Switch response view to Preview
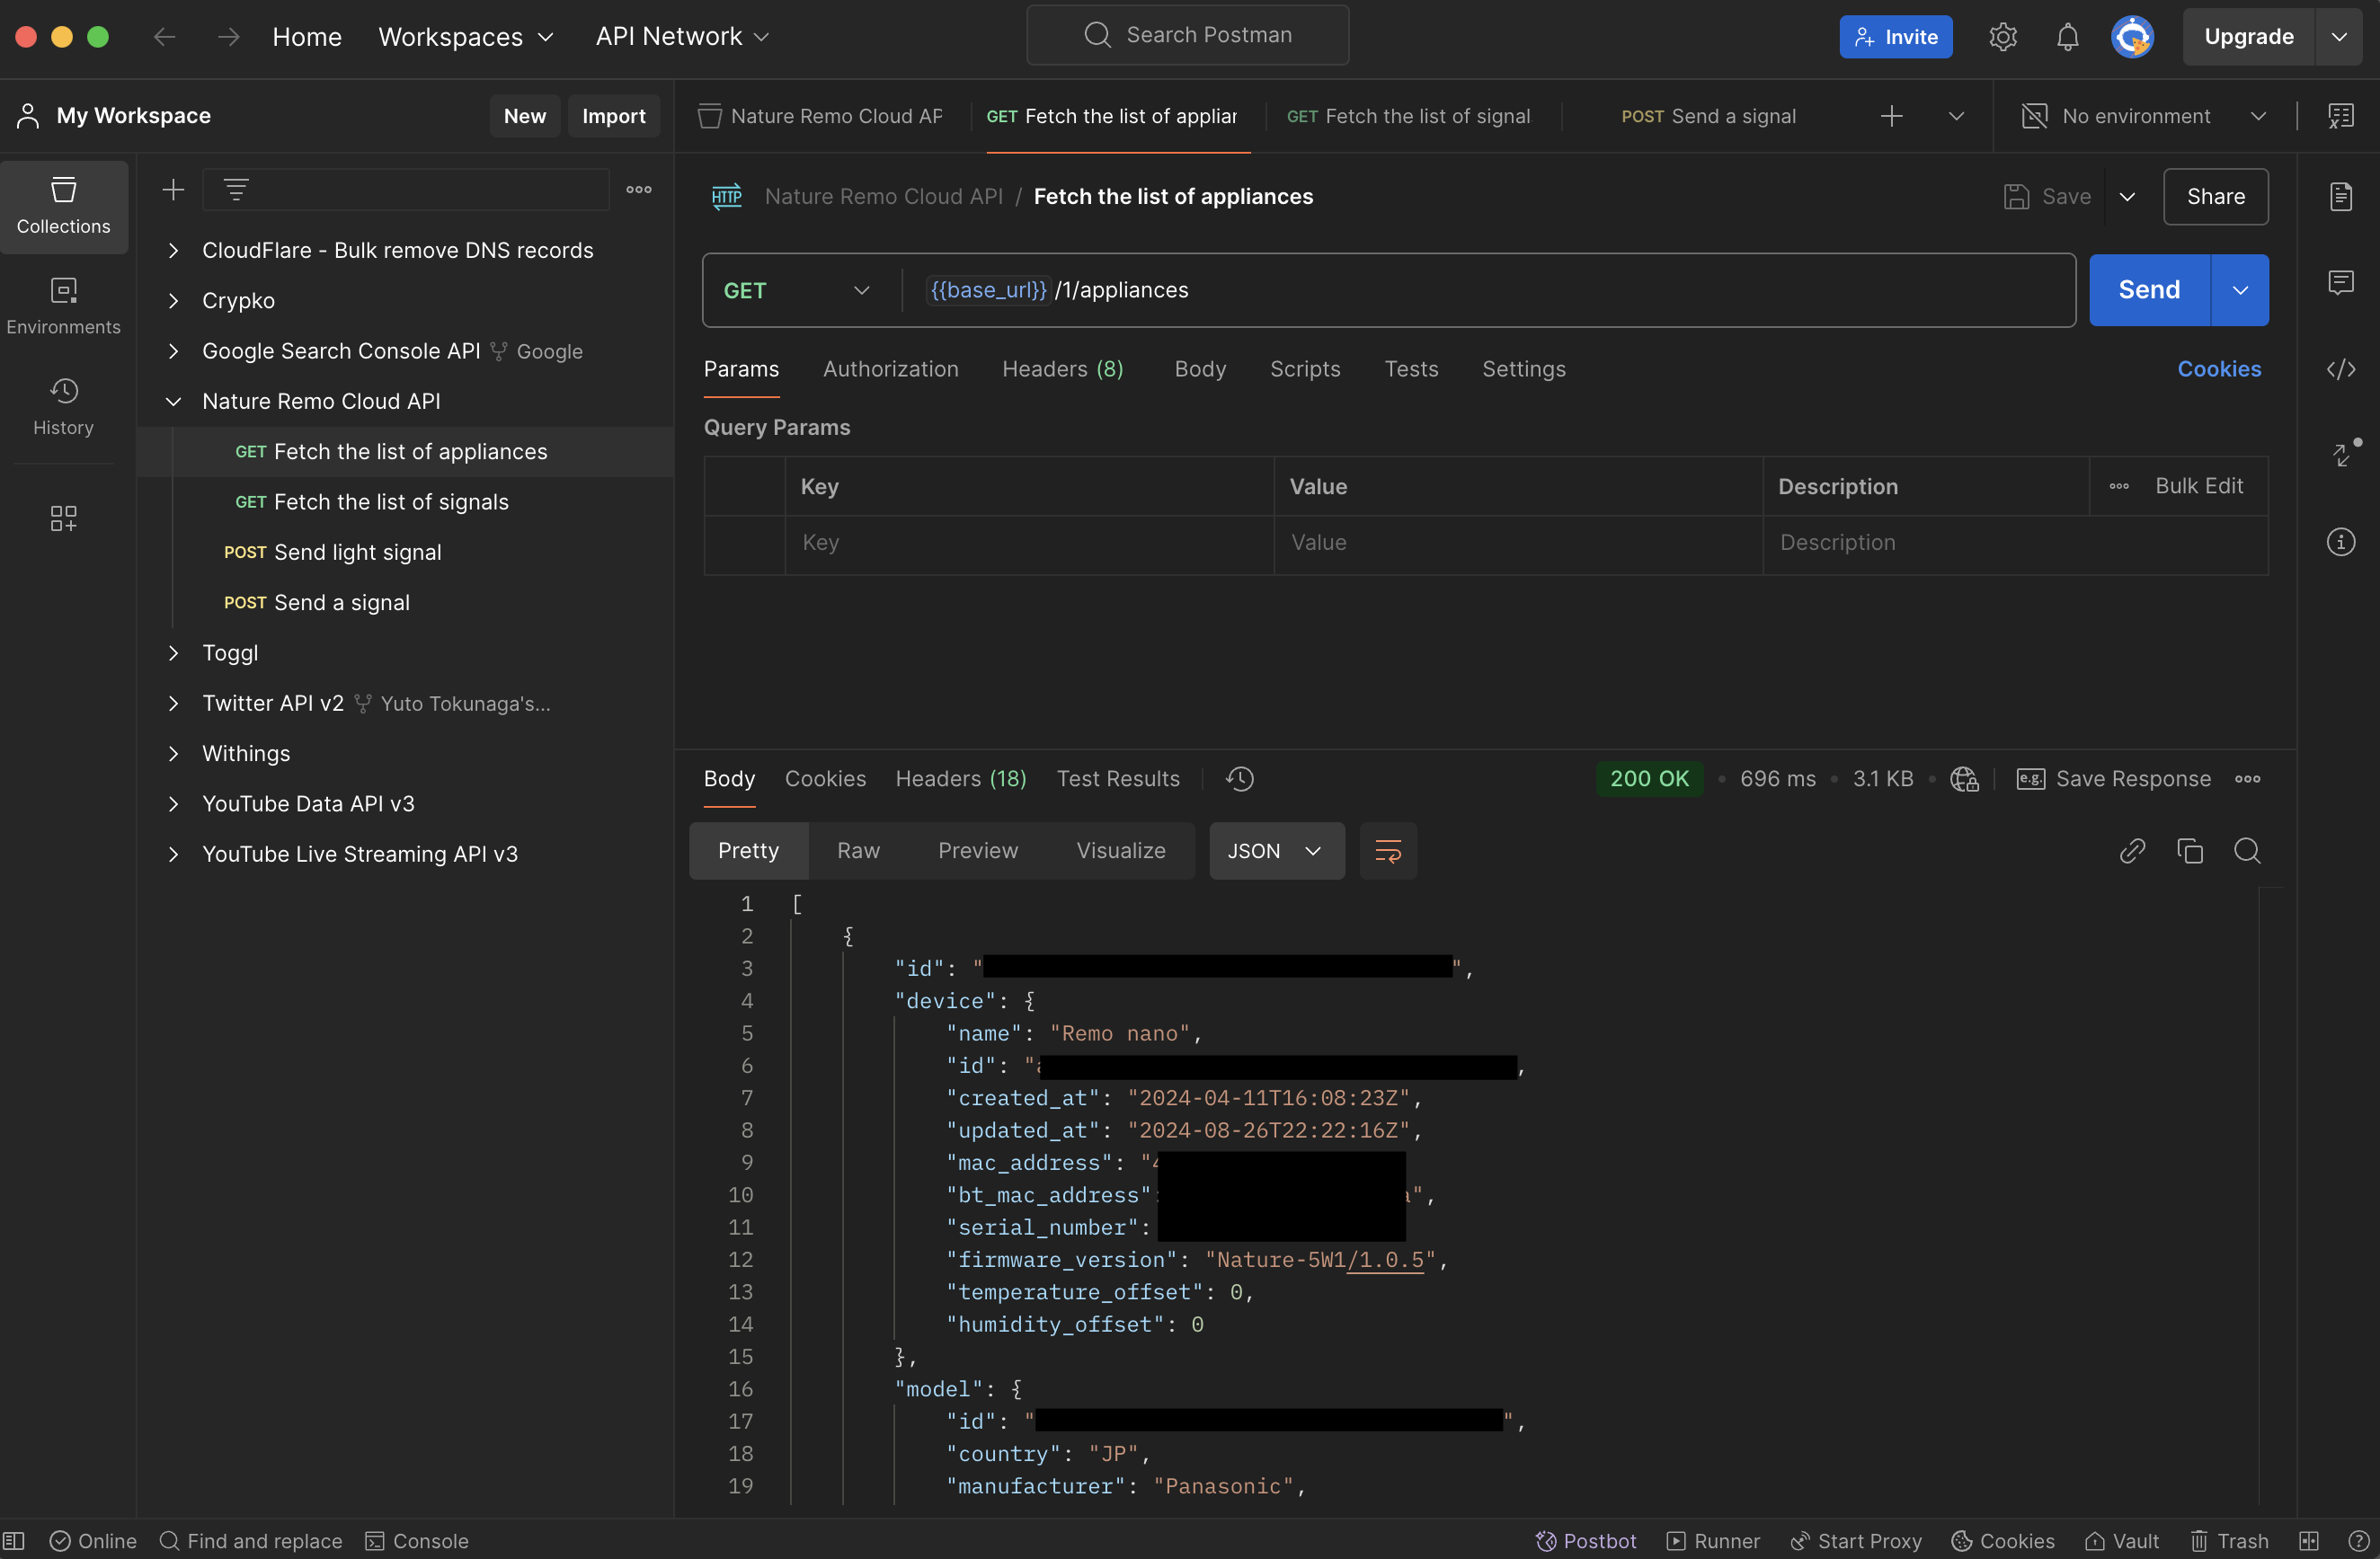Image resolution: width=2380 pixels, height=1559 pixels. pos(977,851)
